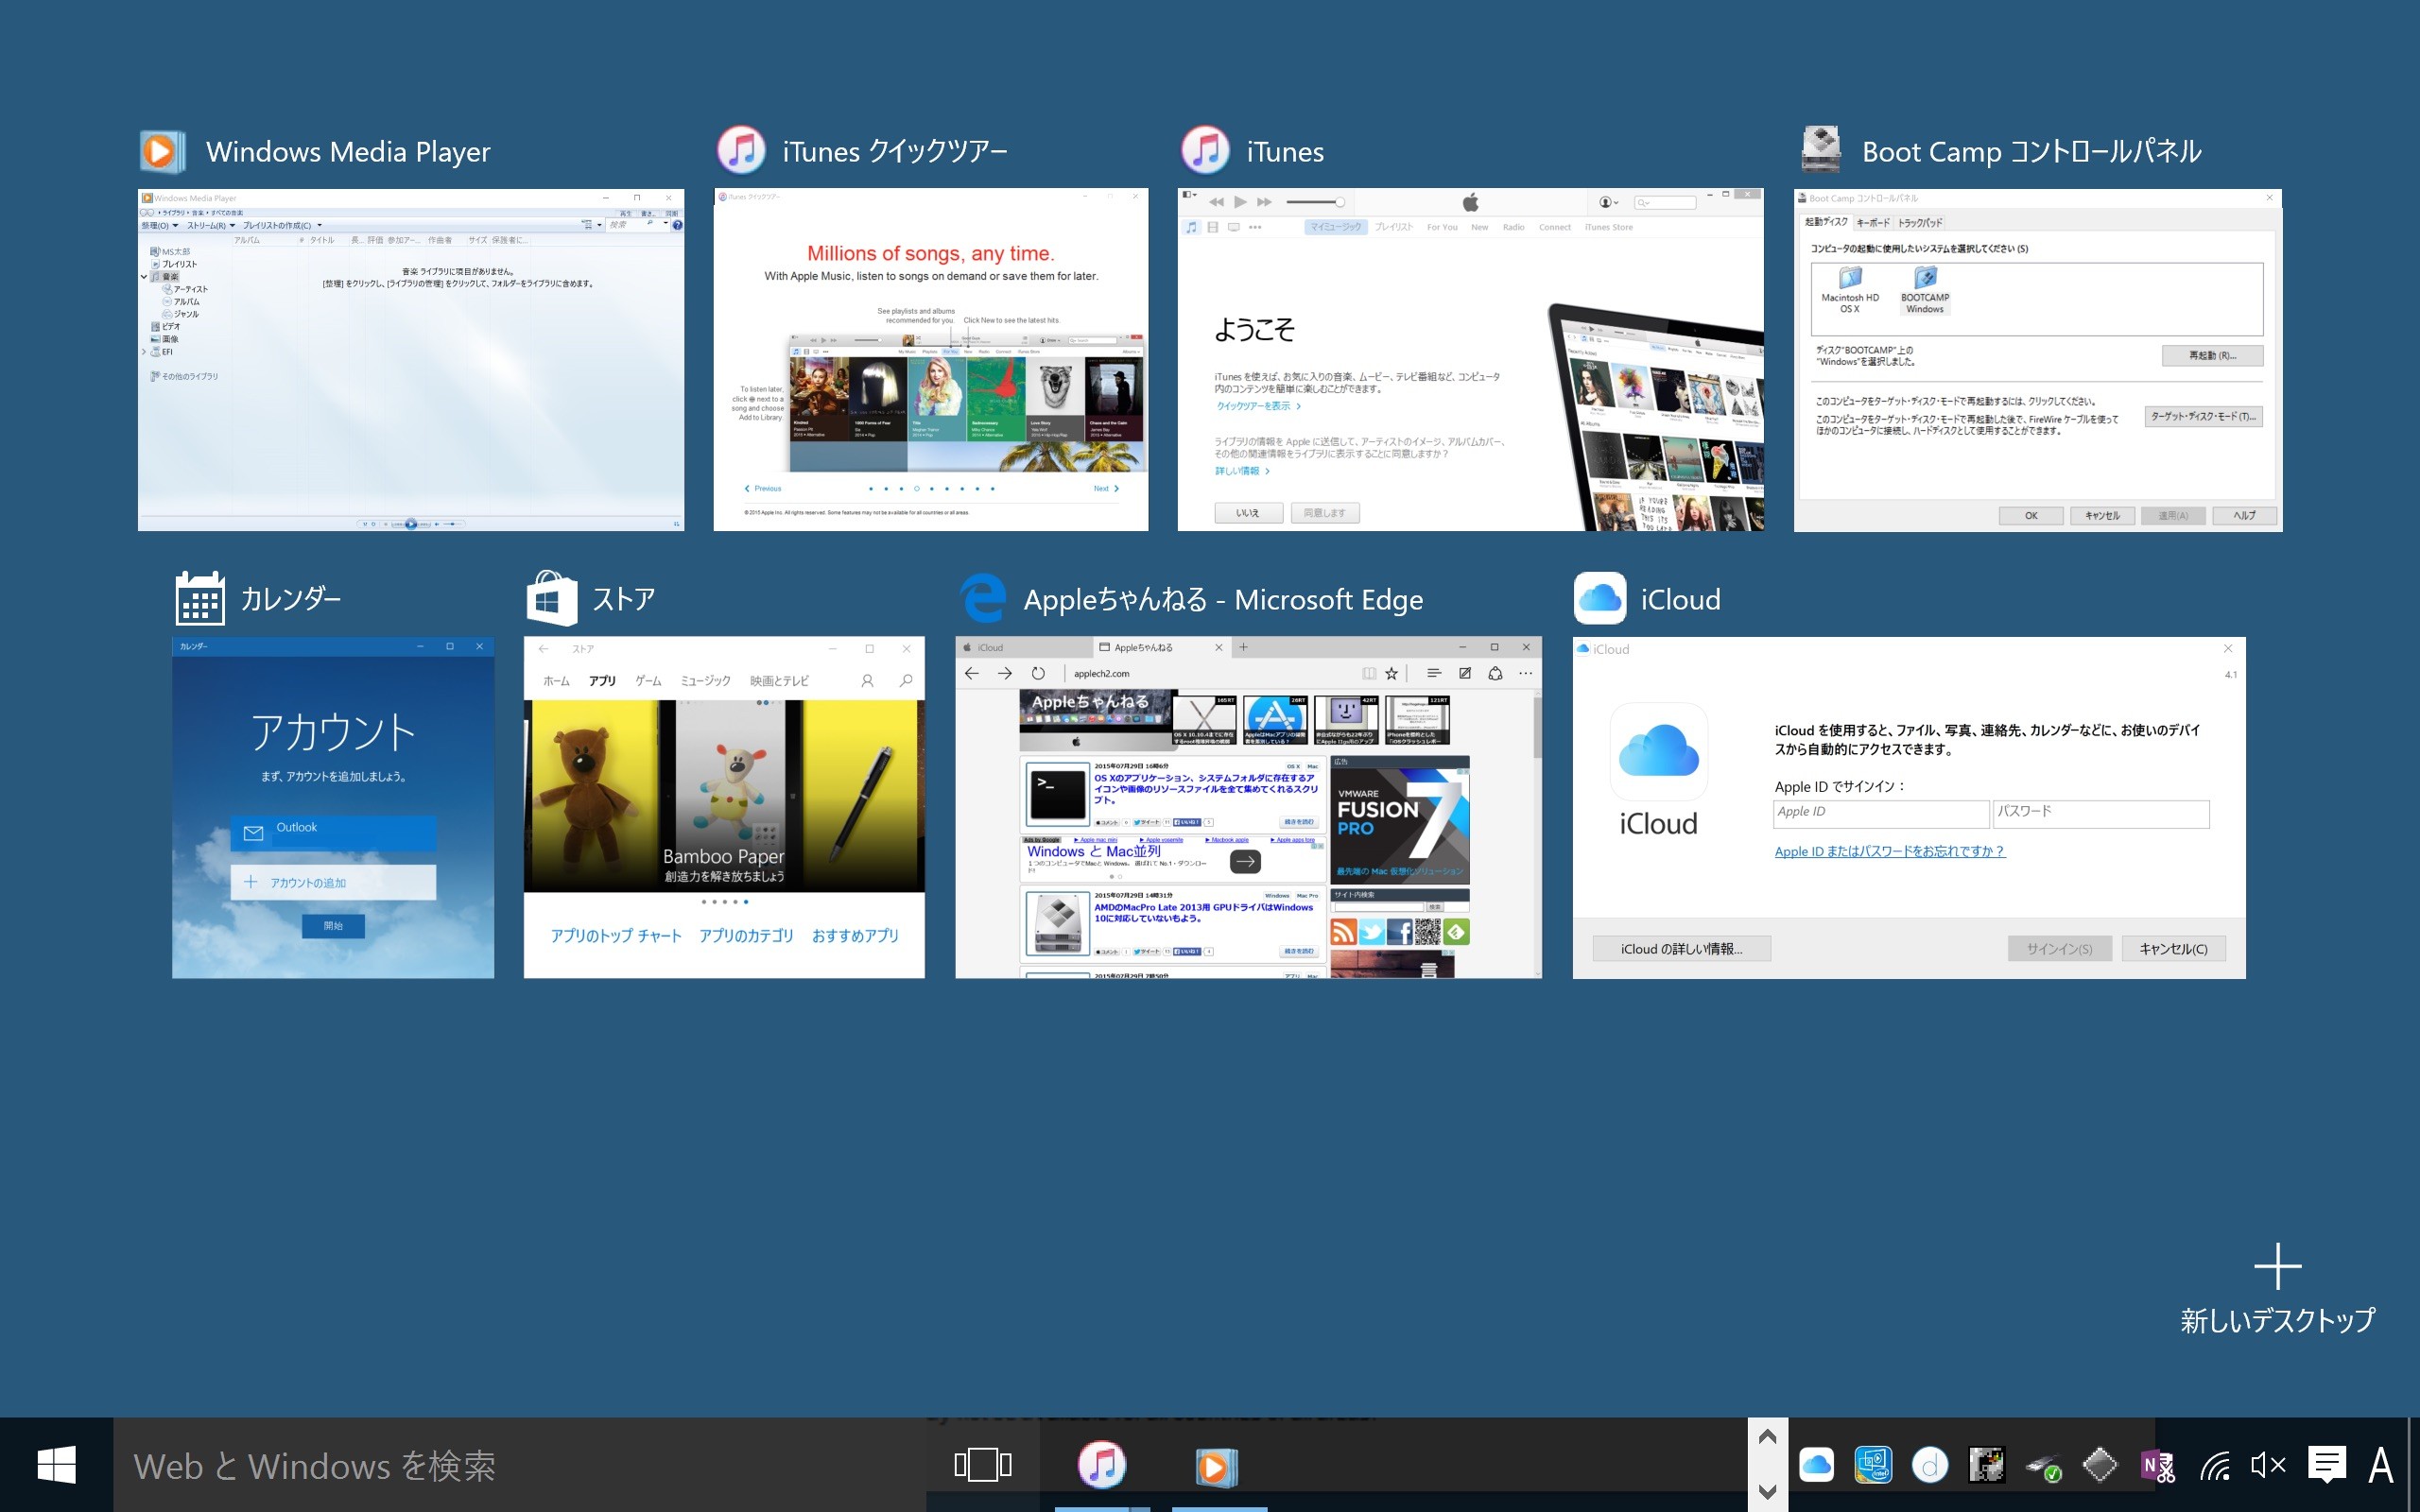The image size is (2420, 1512).
Task: Click the Task View taskbar button
Action: [982, 1465]
